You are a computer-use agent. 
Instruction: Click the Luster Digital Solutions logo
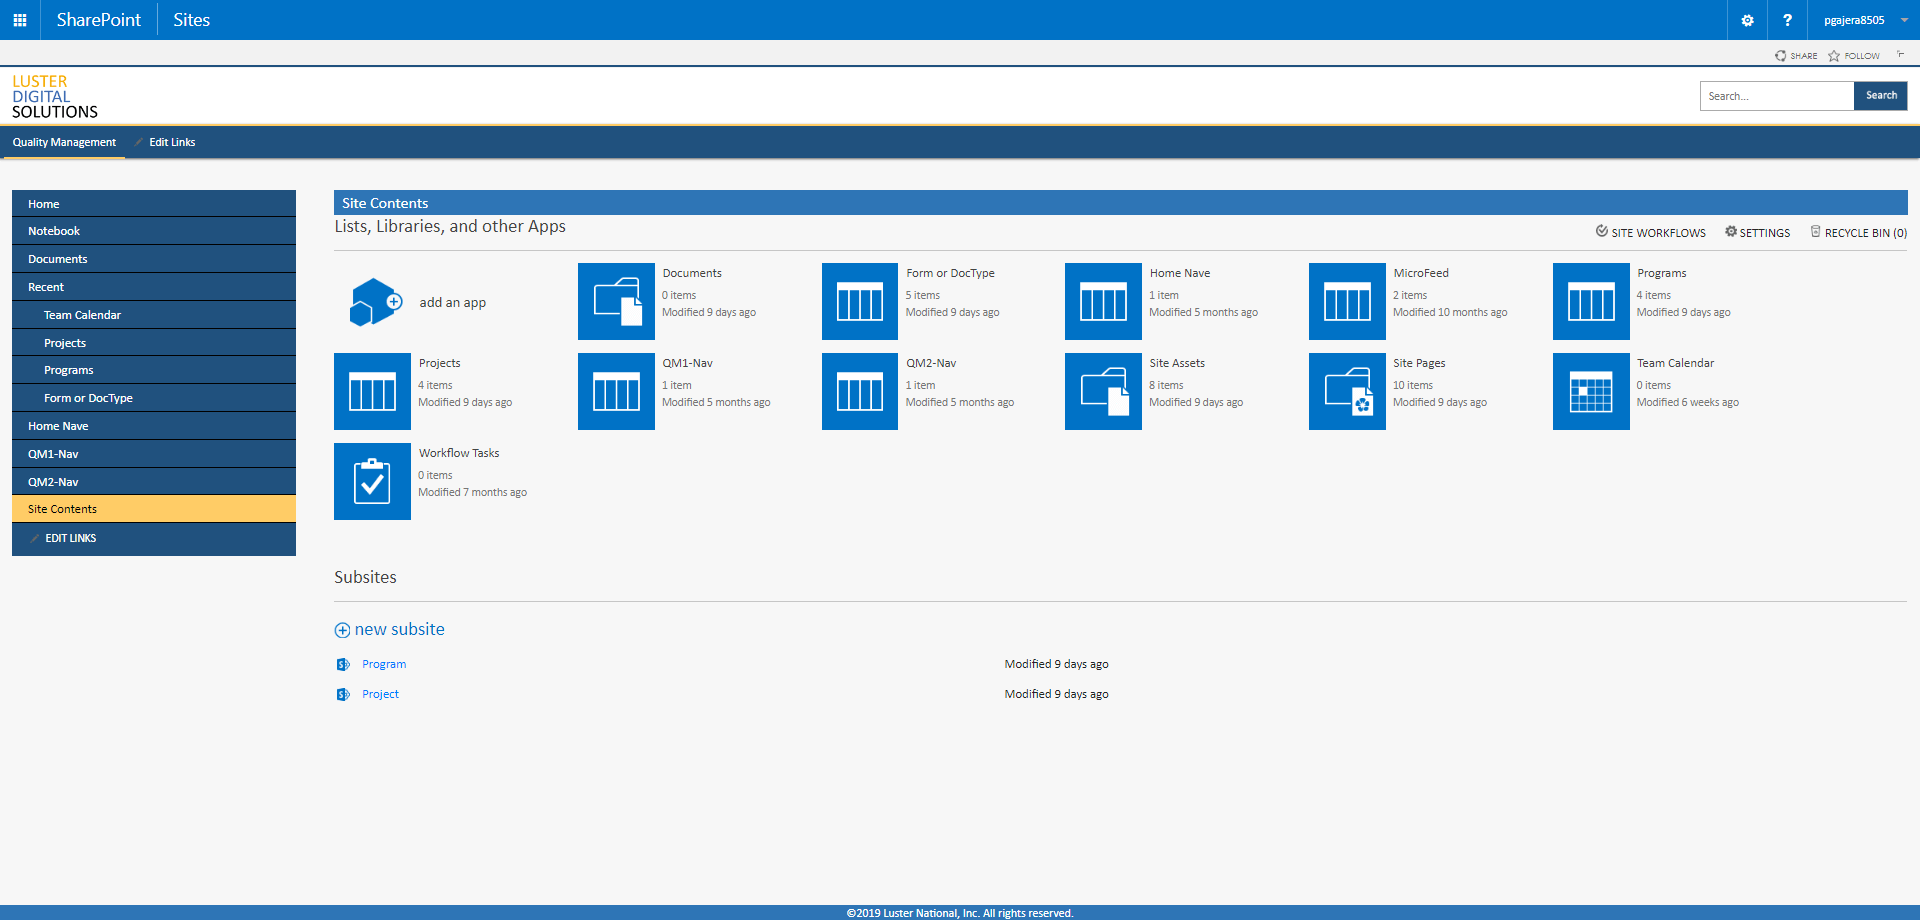[x=55, y=96]
